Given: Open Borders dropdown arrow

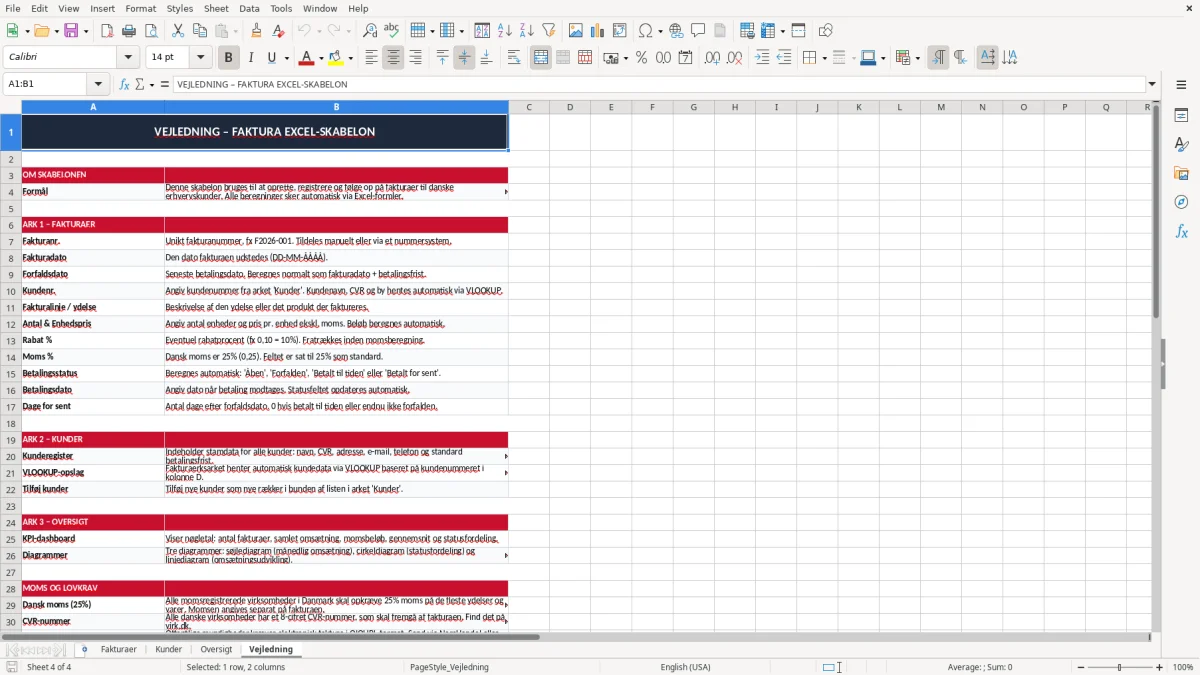Looking at the screenshot, I should click(x=825, y=58).
